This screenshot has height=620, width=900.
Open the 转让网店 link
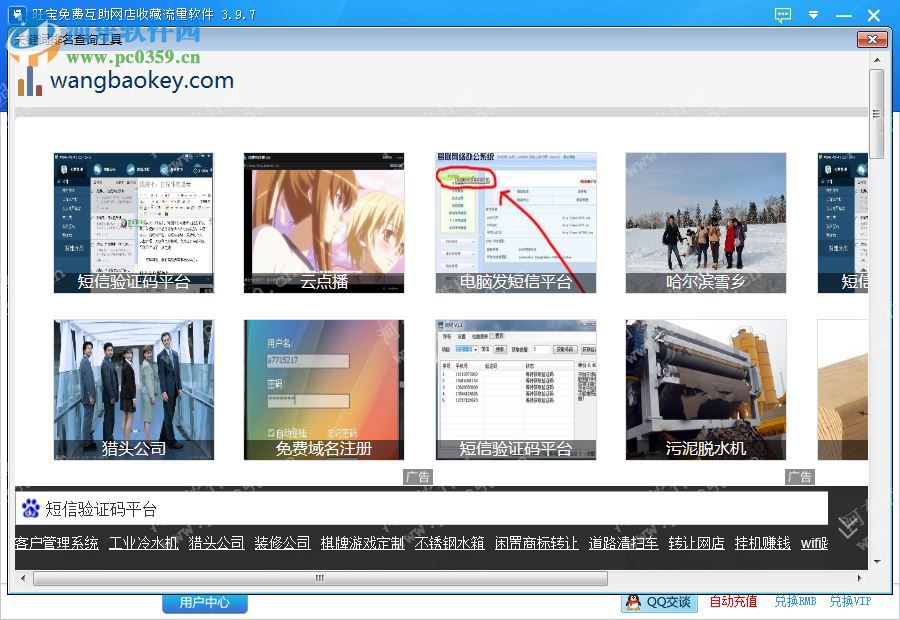pos(696,542)
